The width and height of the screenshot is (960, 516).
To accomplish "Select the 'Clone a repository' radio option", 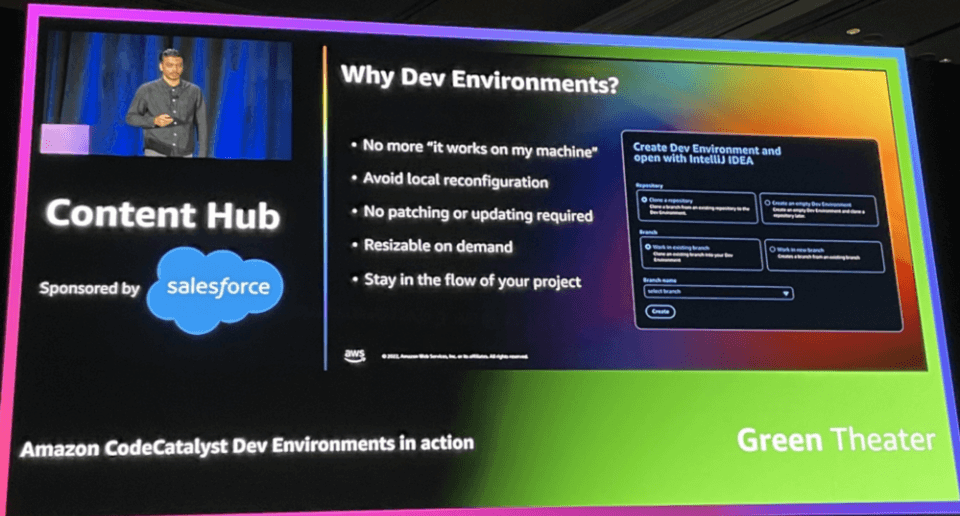I will click(x=644, y=200).
